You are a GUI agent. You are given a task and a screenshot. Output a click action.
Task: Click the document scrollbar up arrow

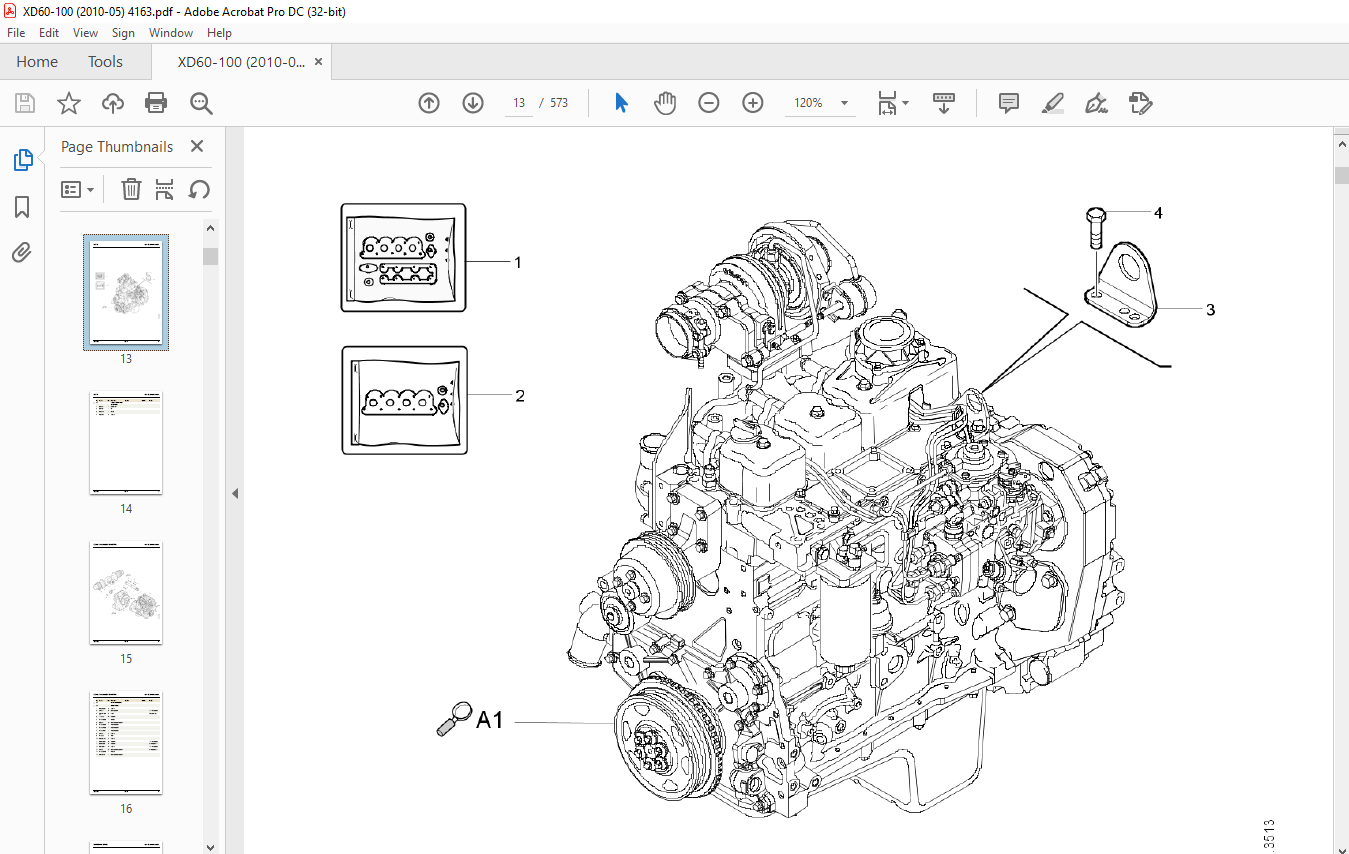pos(1341,145)
